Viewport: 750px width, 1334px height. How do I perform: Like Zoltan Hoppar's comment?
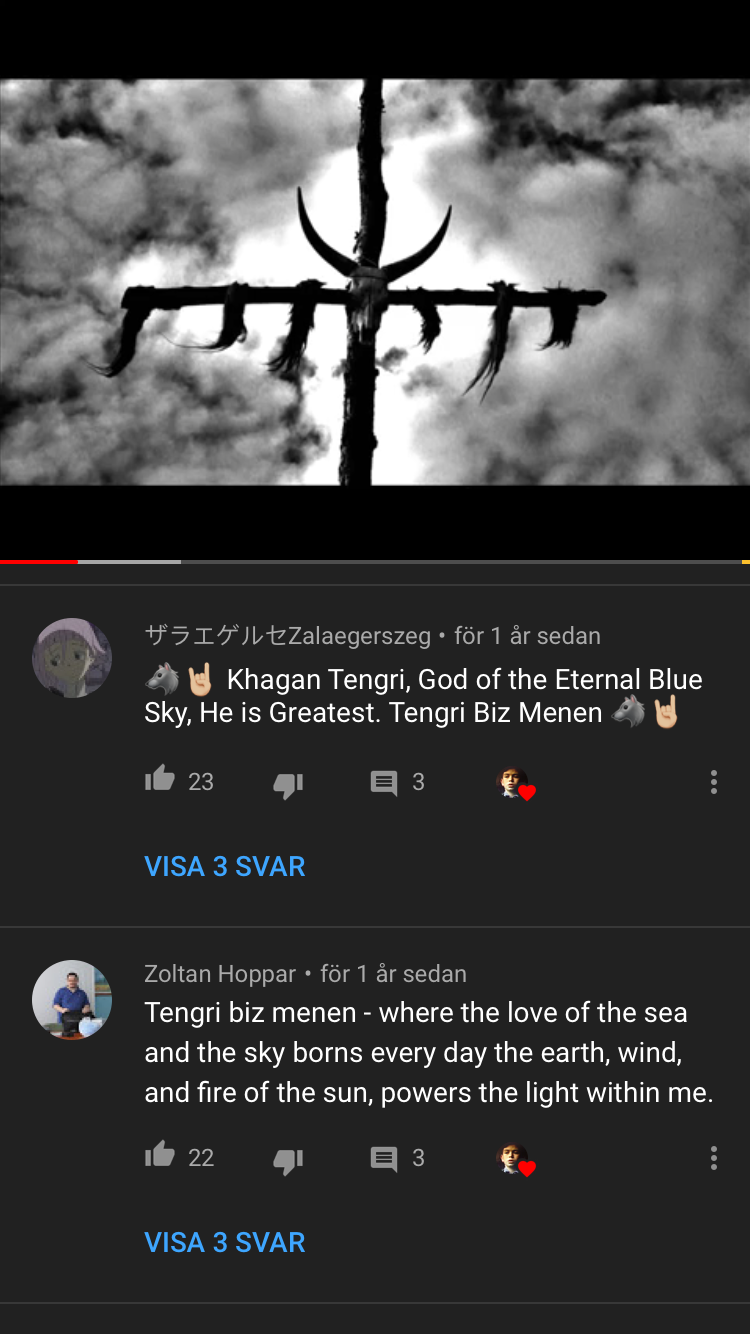coord(160,1156)
